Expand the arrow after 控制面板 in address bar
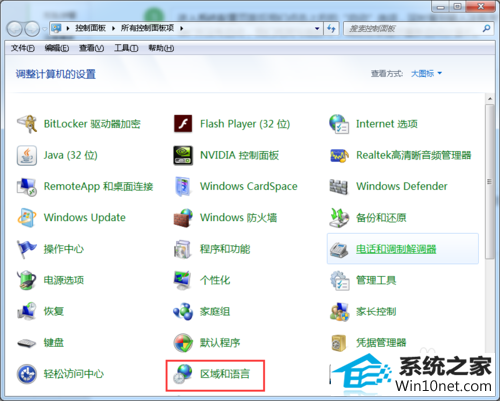The height and width of the screenshot is (401, 500). coord(113,29)
